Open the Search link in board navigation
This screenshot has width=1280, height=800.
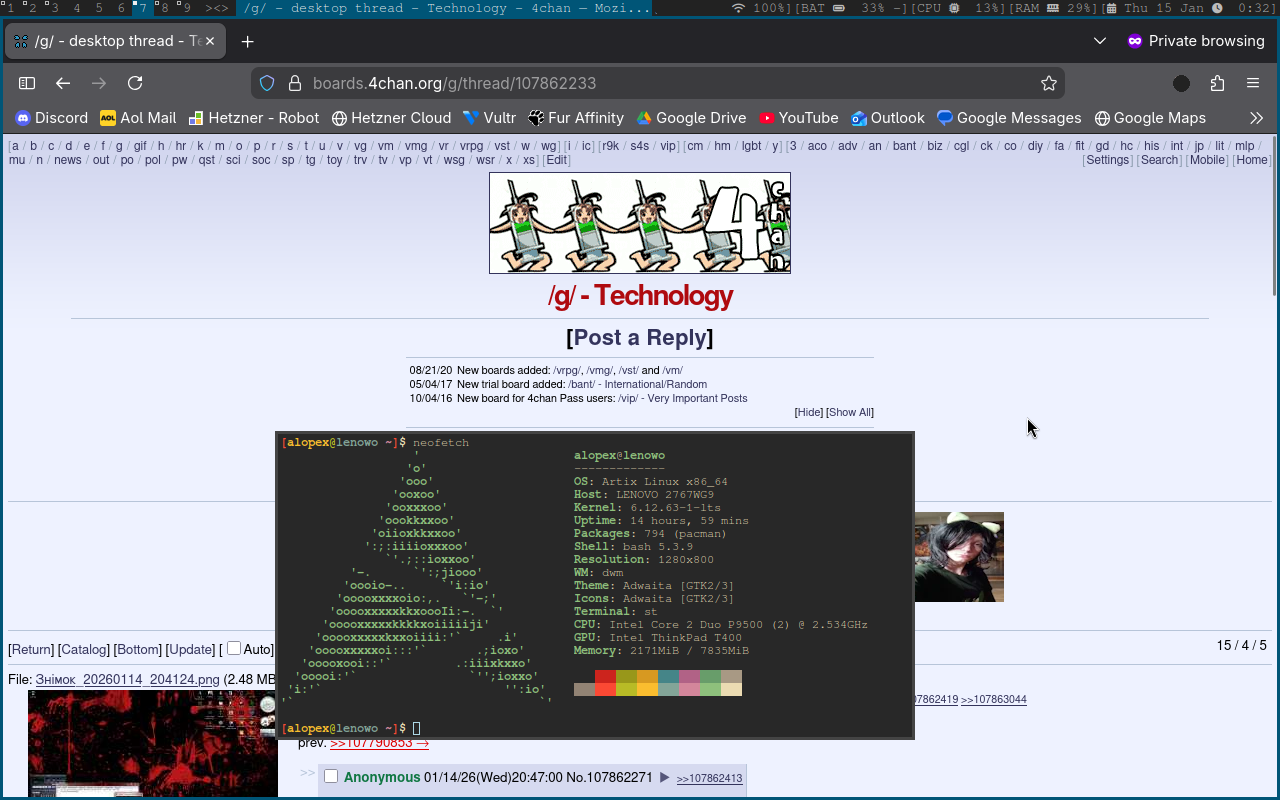pyautogui.click(x=1160, y=160)
